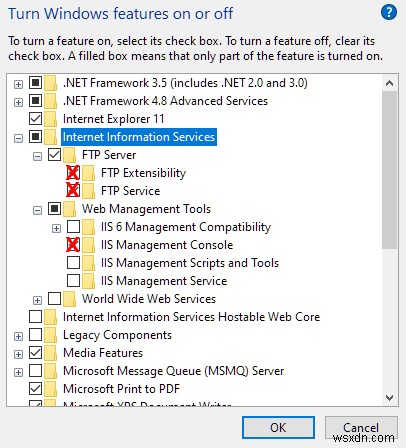Expand the World Wide Web Services node
This screenshot has height=448, width=406.
(x=37, y=300)
